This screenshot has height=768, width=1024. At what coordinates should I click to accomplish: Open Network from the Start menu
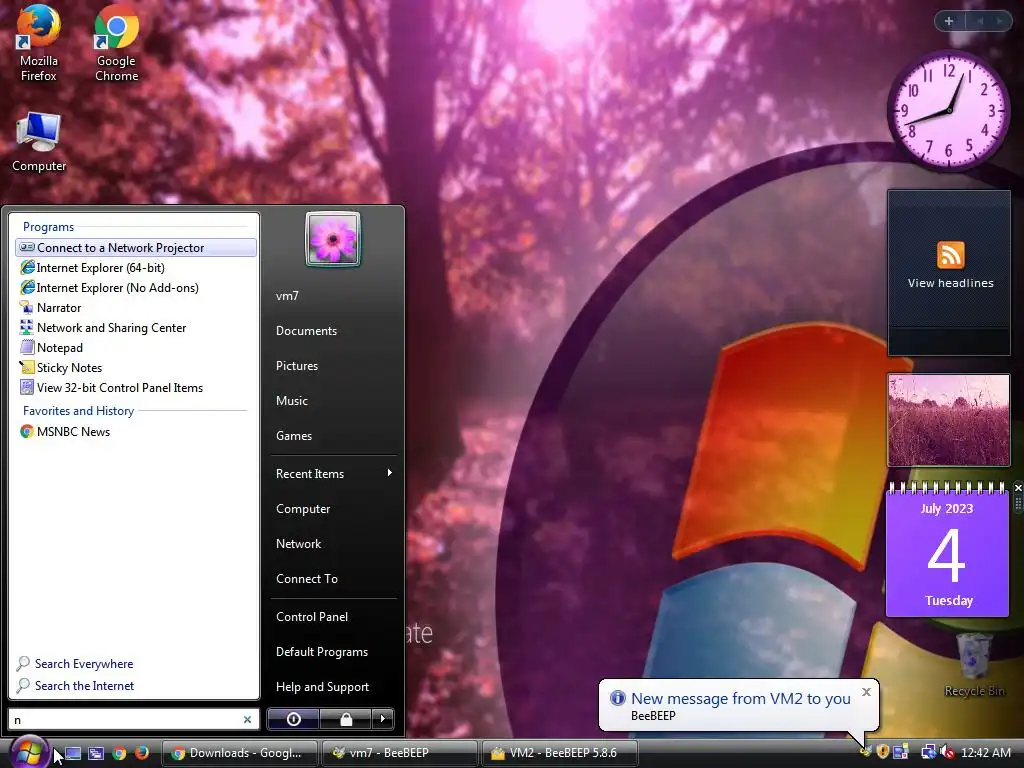pos(333,544)
